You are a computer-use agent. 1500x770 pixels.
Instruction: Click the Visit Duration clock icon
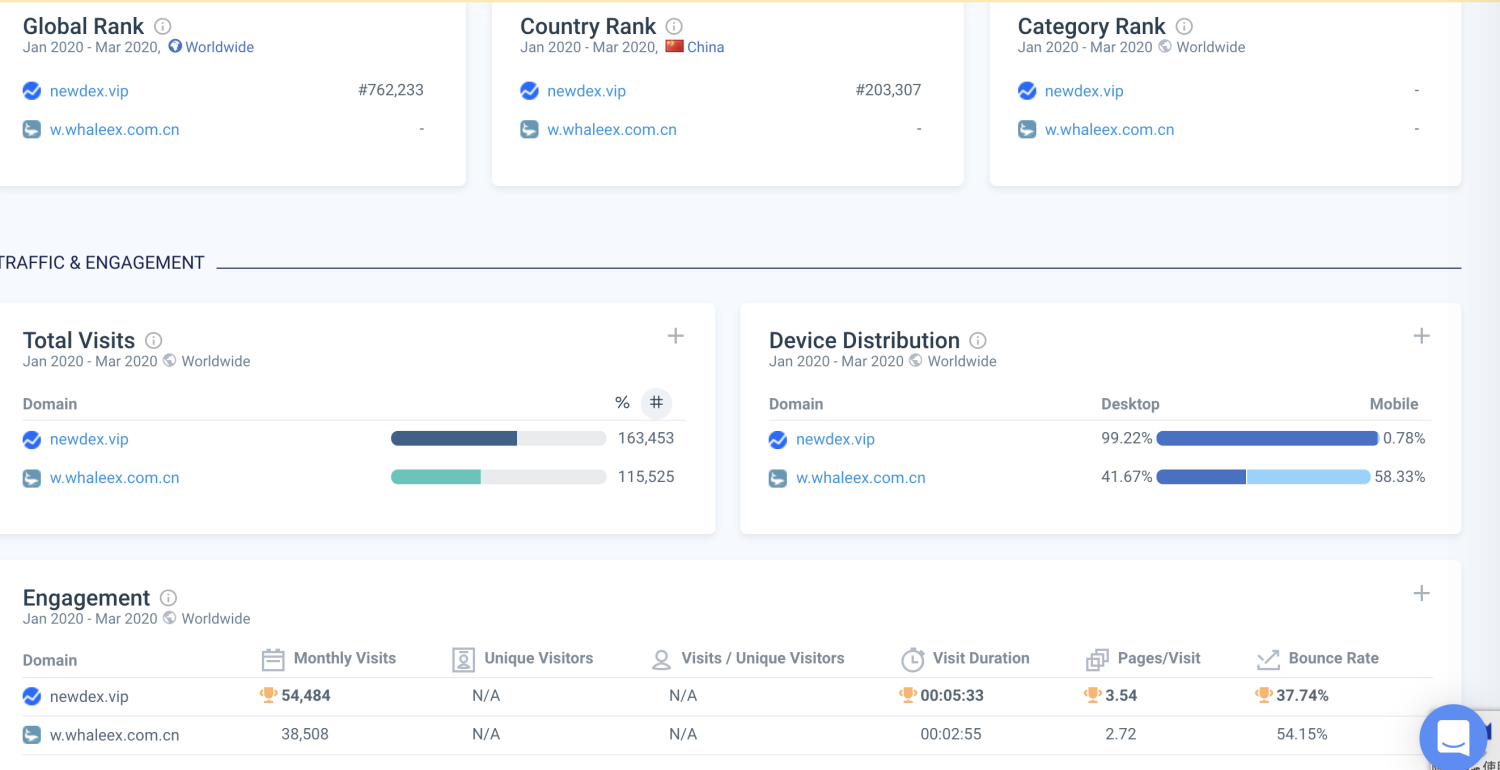[x=912, y=659]
